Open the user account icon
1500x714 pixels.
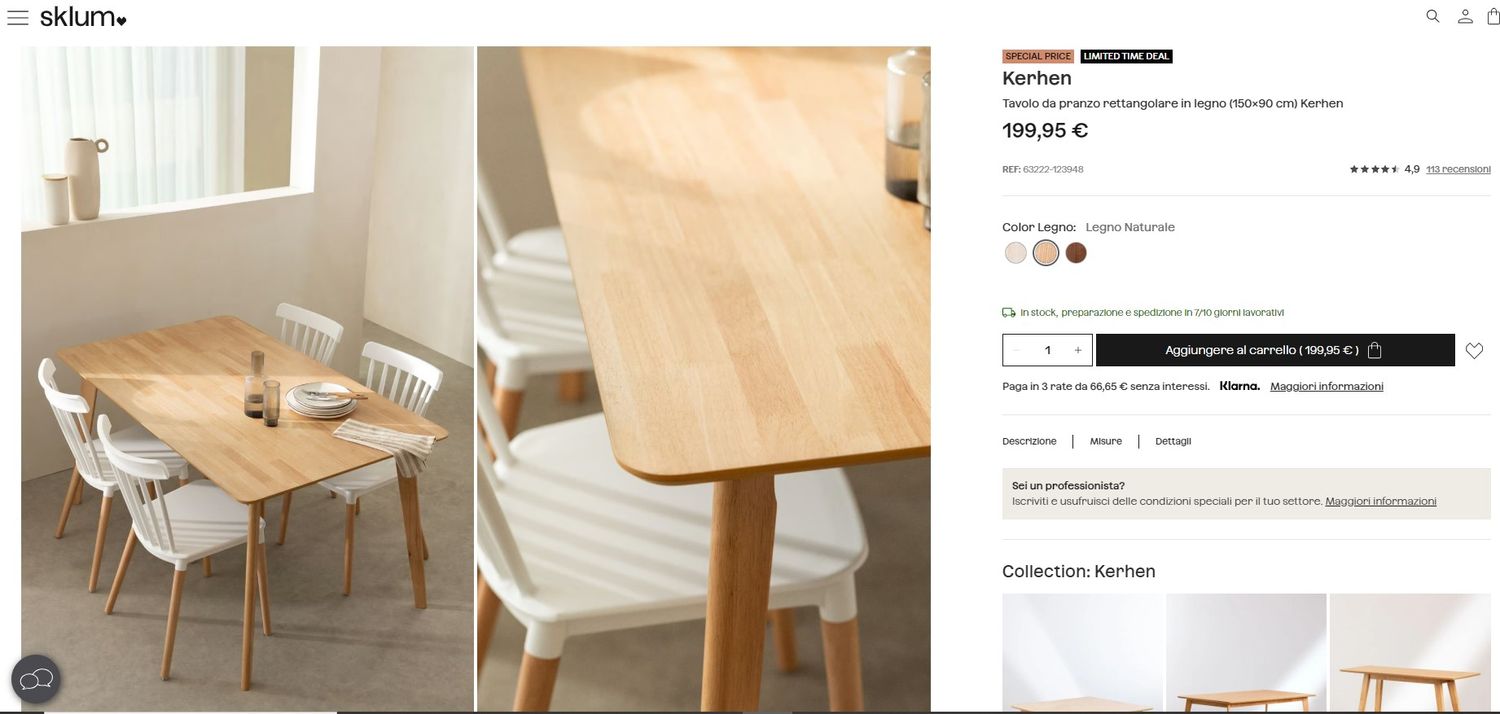(1465, 16)
